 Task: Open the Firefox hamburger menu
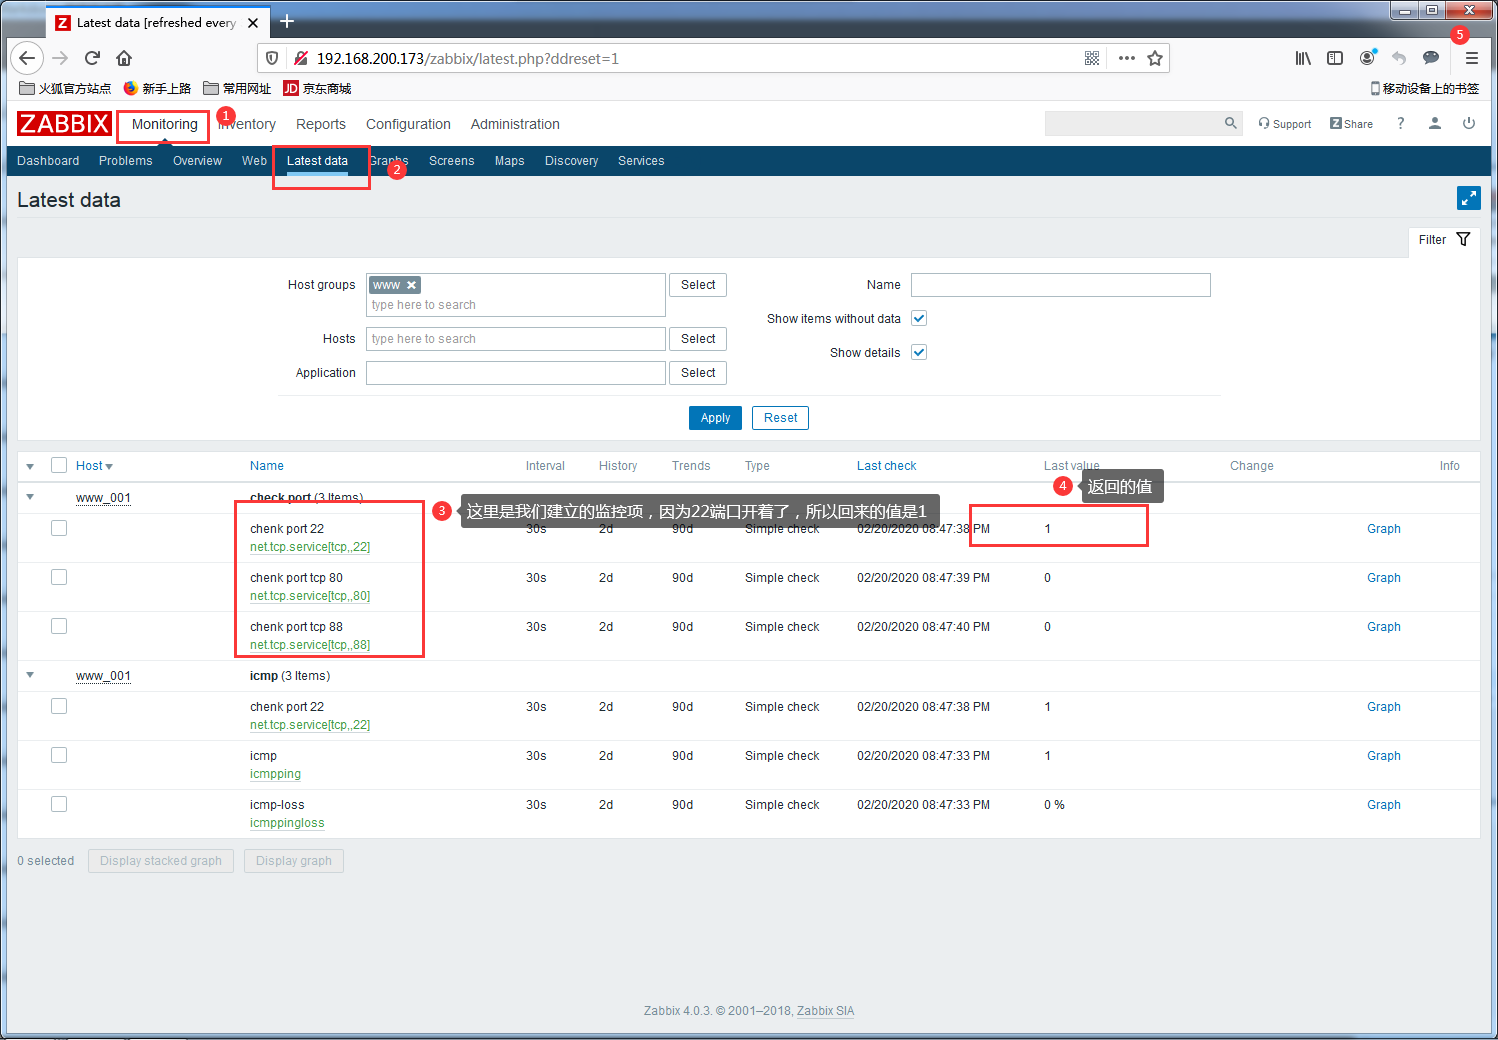[1471, 58]
